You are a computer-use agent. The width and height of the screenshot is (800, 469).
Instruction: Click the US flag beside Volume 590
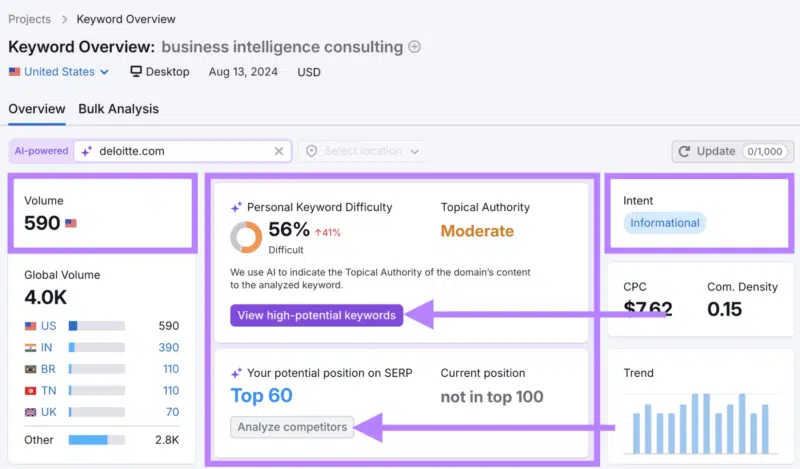pos(71,223)
